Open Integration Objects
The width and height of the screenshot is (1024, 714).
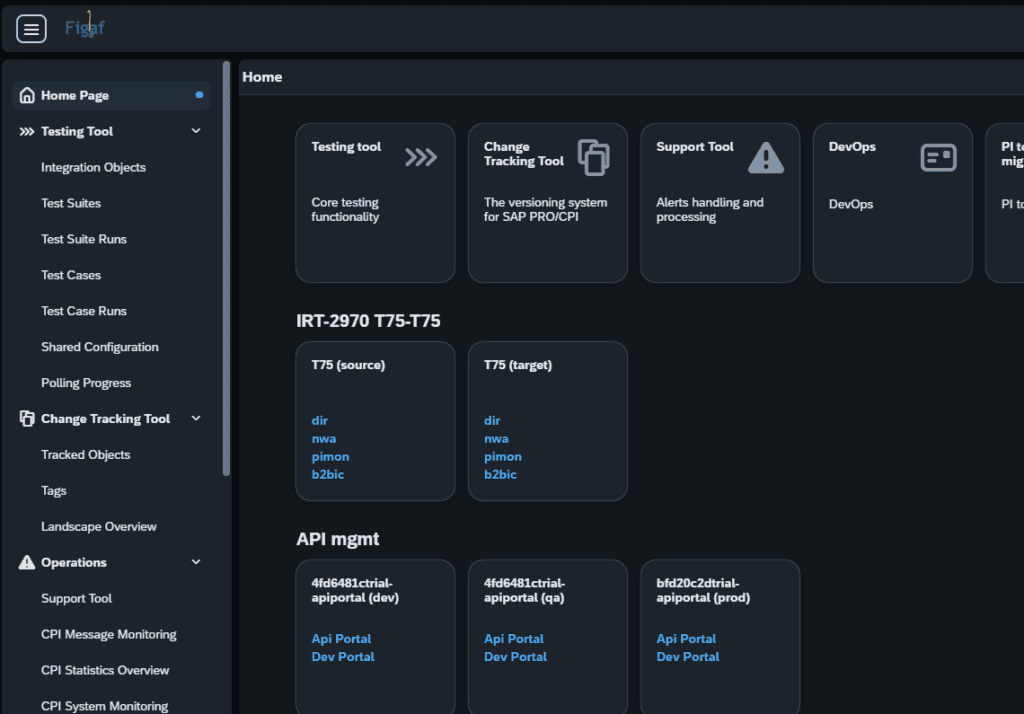[93, 167]
